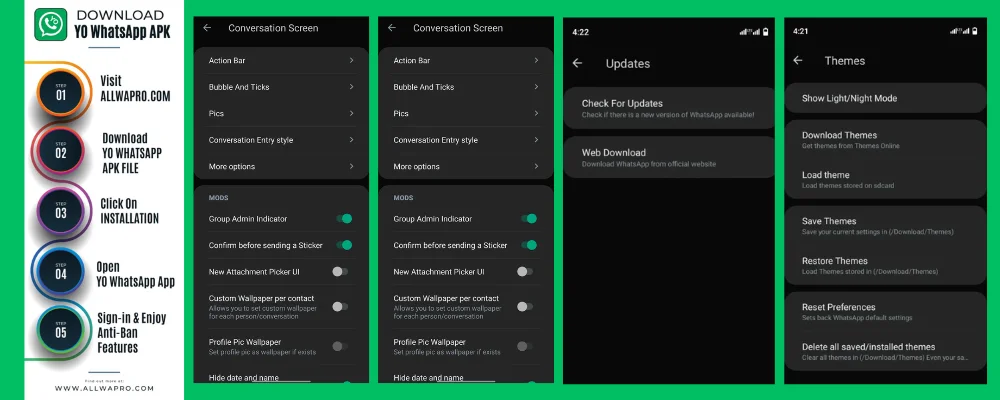
Task: Click the Themes screen title
Action: [844, 61]
